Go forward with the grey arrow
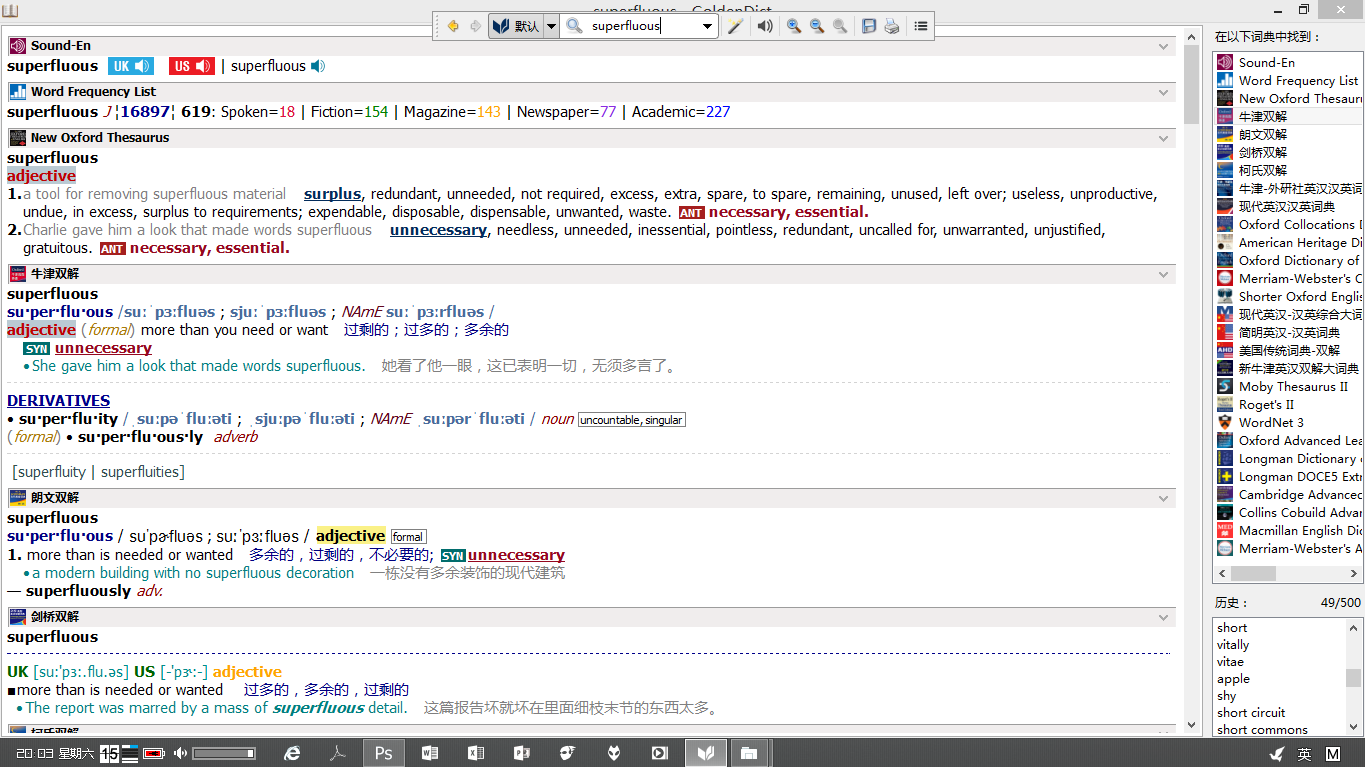 pyautogui.click(x=476, y=26)
